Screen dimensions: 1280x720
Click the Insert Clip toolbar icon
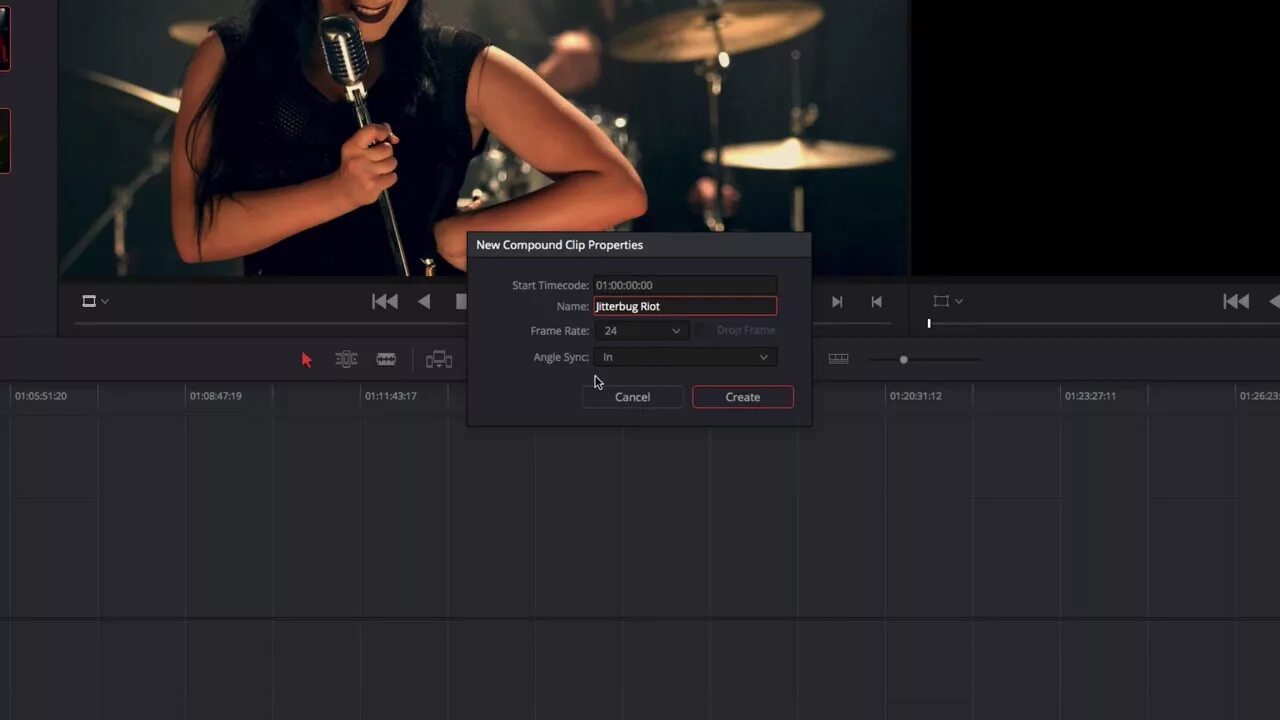439,359
